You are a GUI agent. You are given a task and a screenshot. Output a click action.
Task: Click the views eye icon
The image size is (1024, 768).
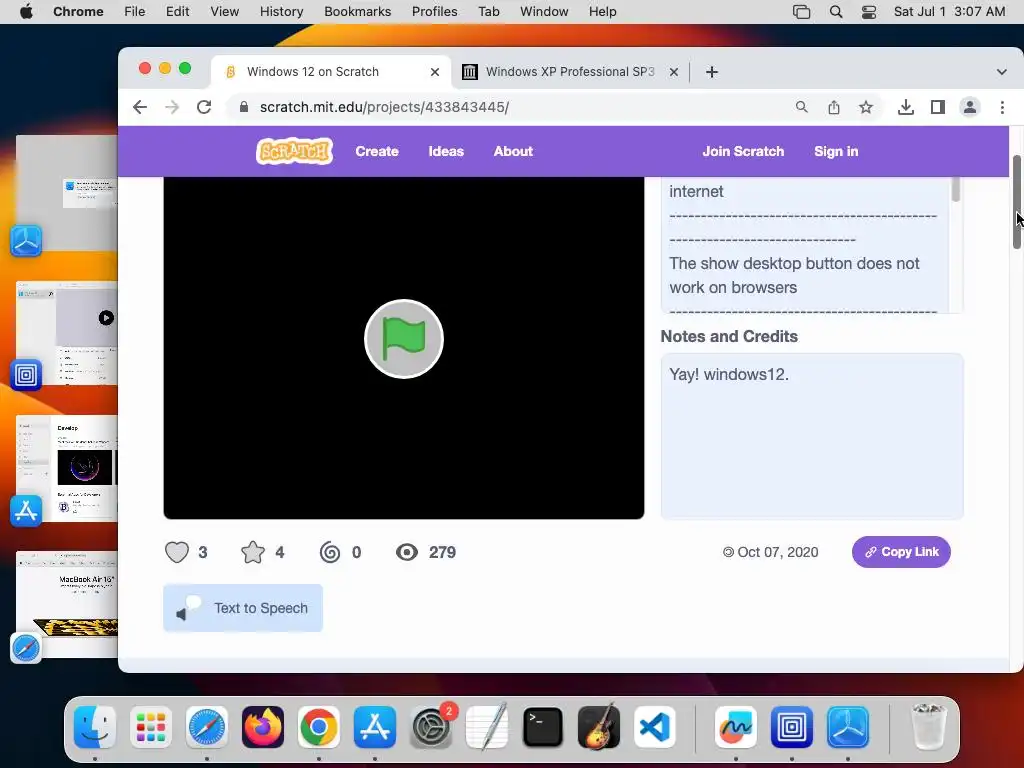(406, 552)
